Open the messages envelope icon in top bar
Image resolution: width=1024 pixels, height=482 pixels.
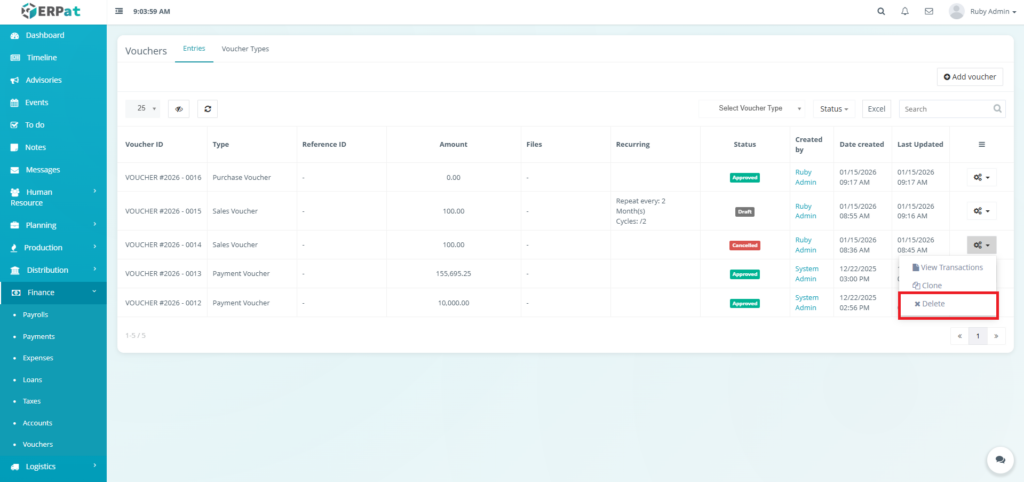coord(929,11)
